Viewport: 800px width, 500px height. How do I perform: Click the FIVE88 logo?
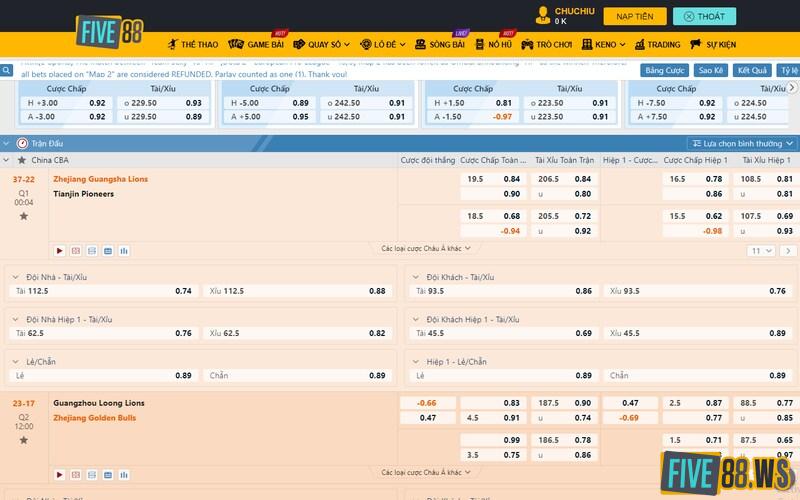(x=110, y=32)
